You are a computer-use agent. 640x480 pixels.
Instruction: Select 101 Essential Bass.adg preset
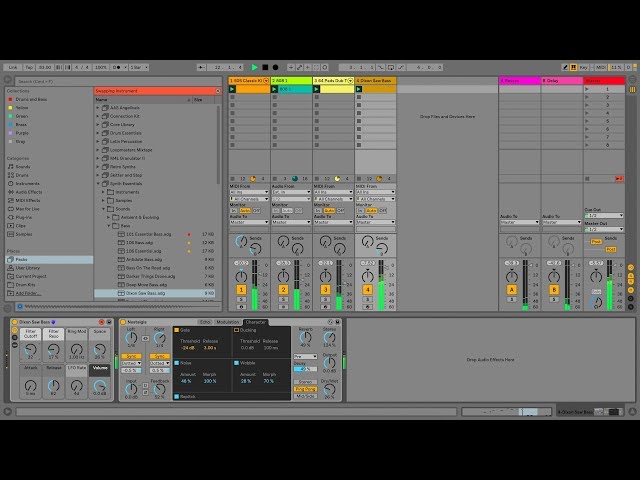[x=149, y=234]
